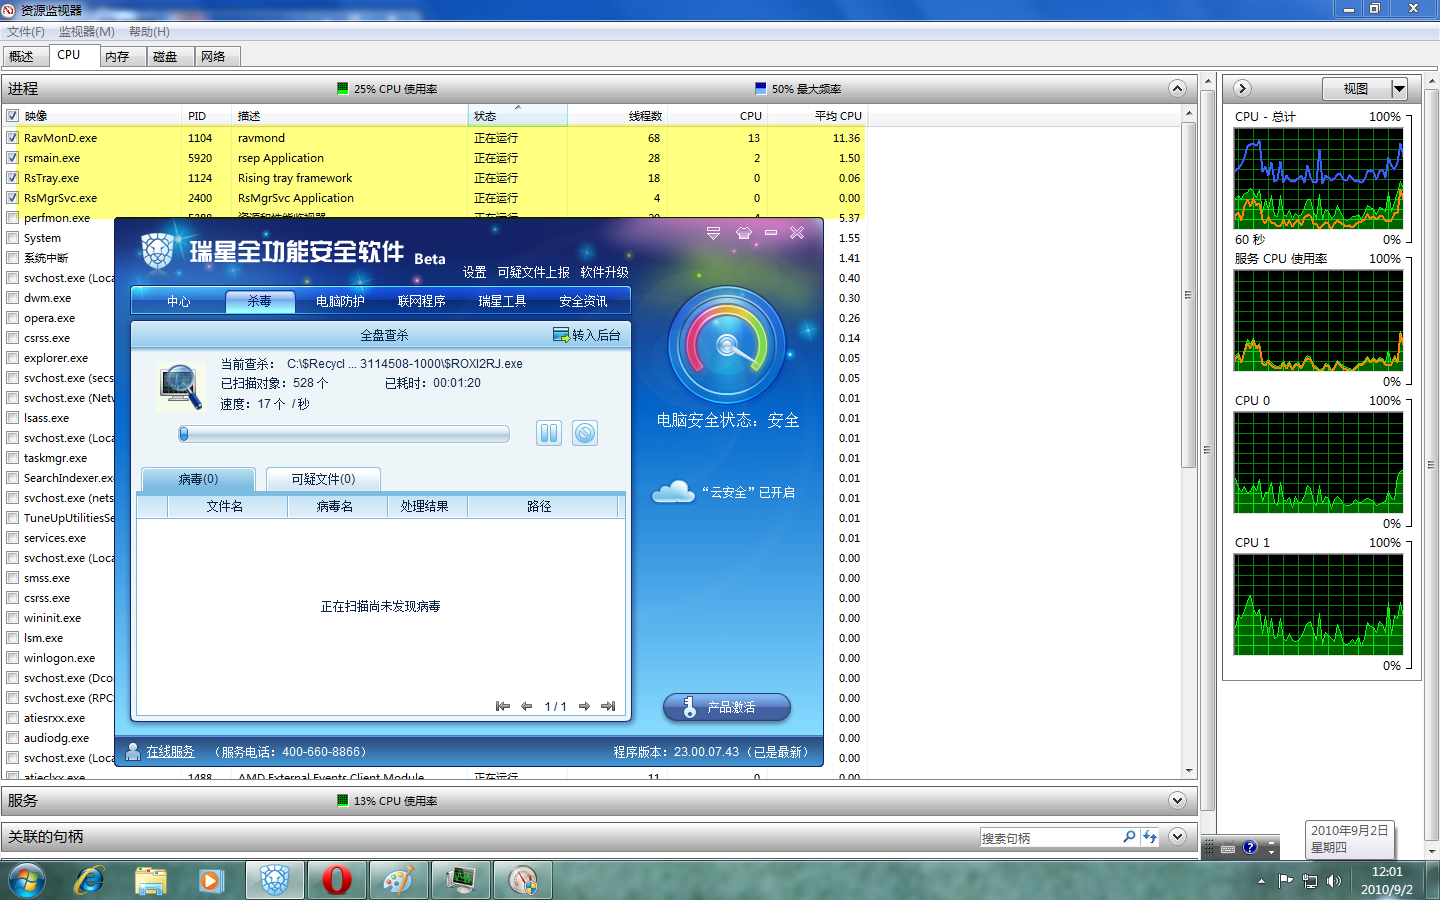Show hidden system tray icons

click(1261, 881)
